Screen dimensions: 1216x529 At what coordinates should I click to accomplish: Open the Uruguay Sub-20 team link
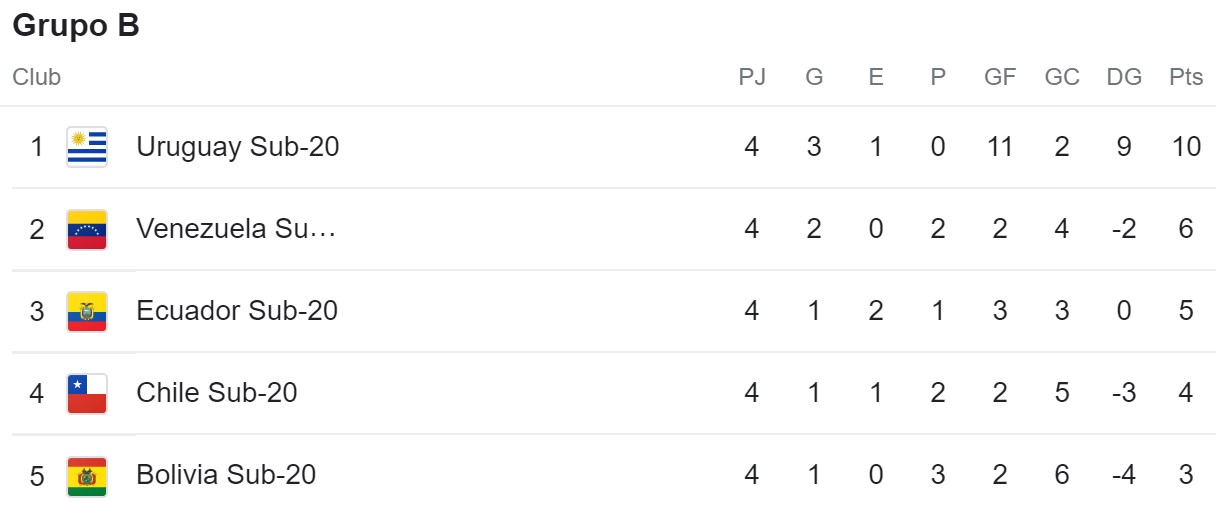pyautogui.click(x=238, y=147)
